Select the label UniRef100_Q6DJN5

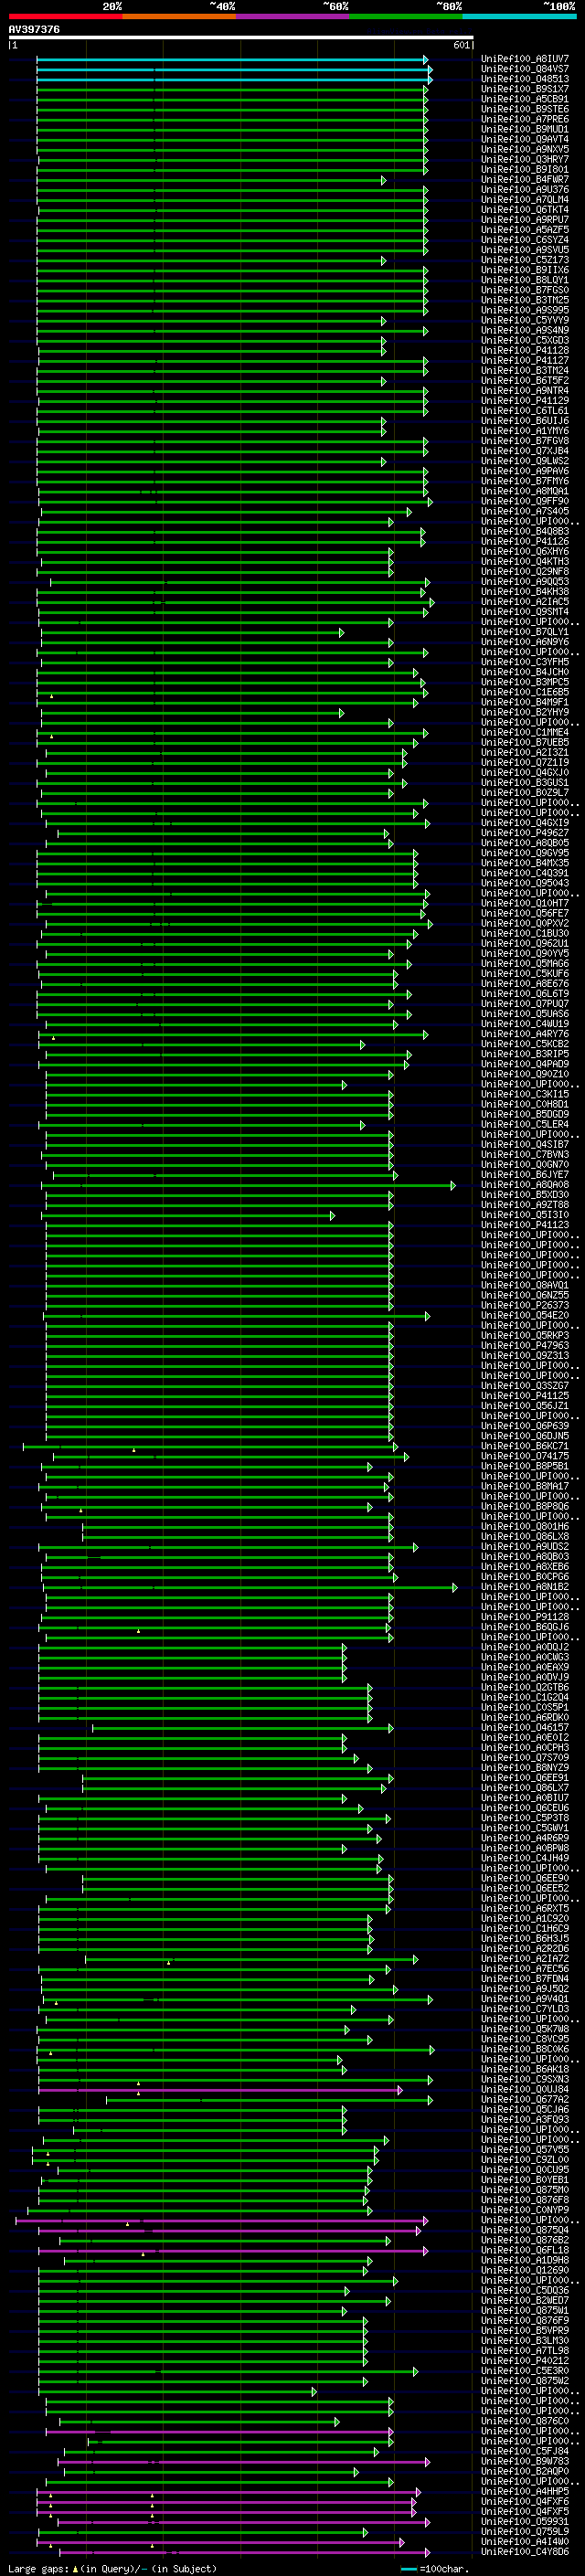(525, 1435)
